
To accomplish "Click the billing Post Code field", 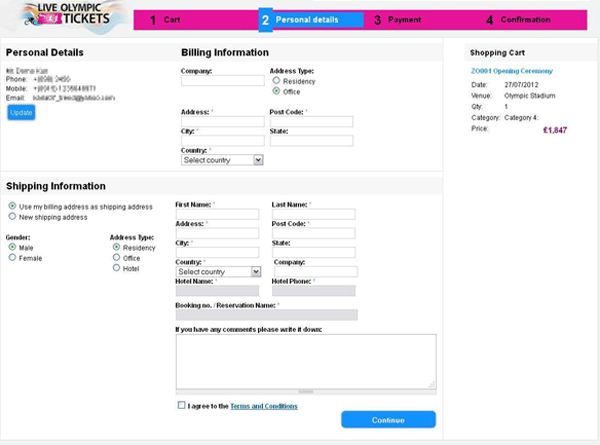I will [x=311, y=122].
